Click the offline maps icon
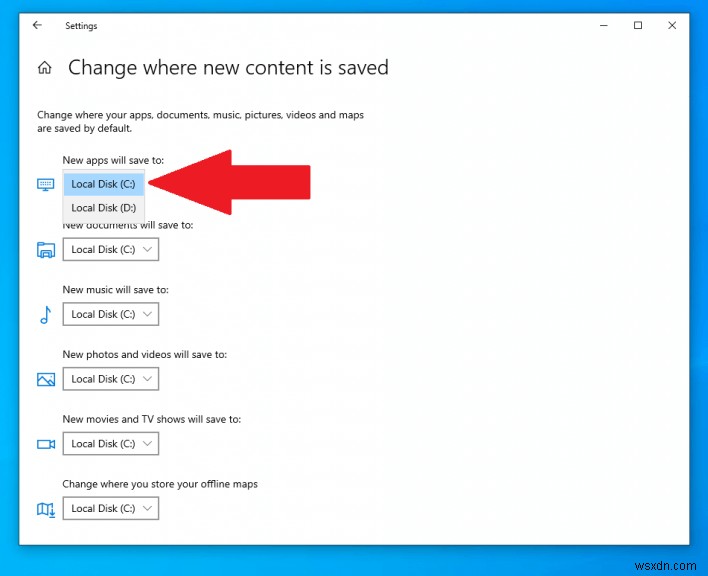 point(46,510)
